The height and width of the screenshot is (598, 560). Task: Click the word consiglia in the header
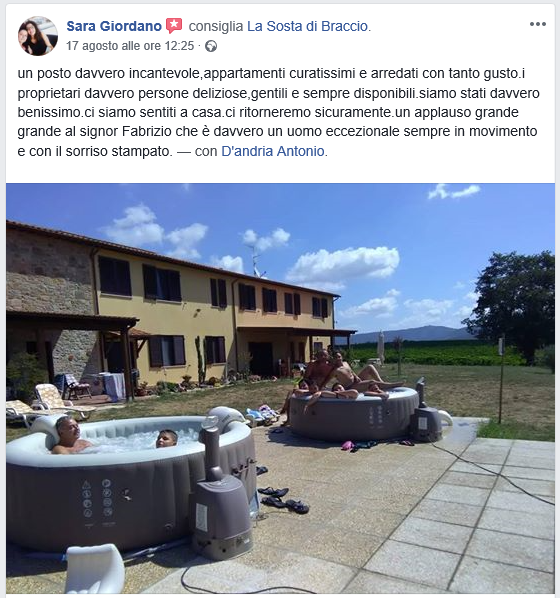click(x=216, y=26)
